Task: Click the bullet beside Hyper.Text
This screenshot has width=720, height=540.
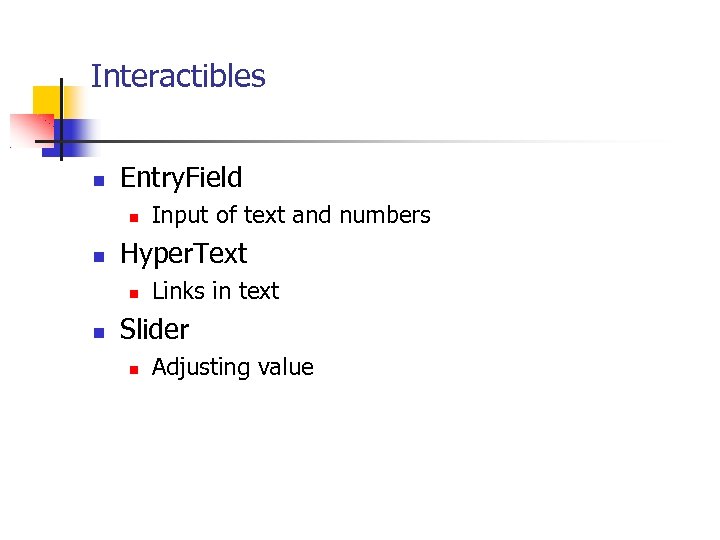Action: click(x=98, y=258)
